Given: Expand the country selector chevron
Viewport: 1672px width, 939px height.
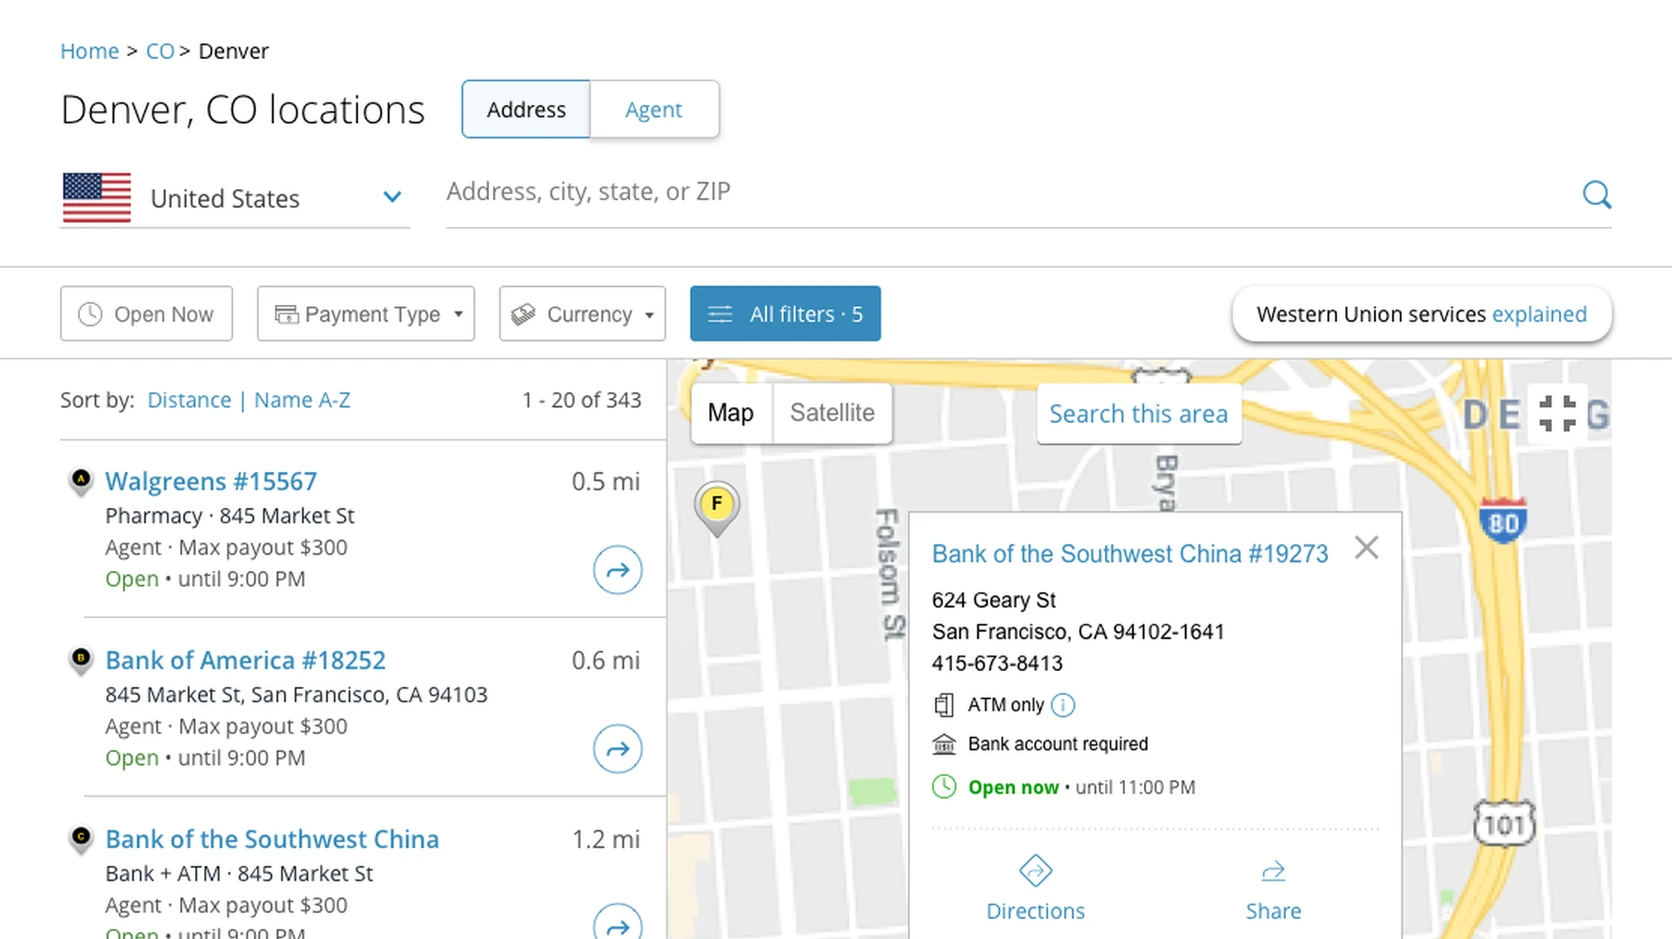Looking at the screenshot, I should click(x=392, y=197).
